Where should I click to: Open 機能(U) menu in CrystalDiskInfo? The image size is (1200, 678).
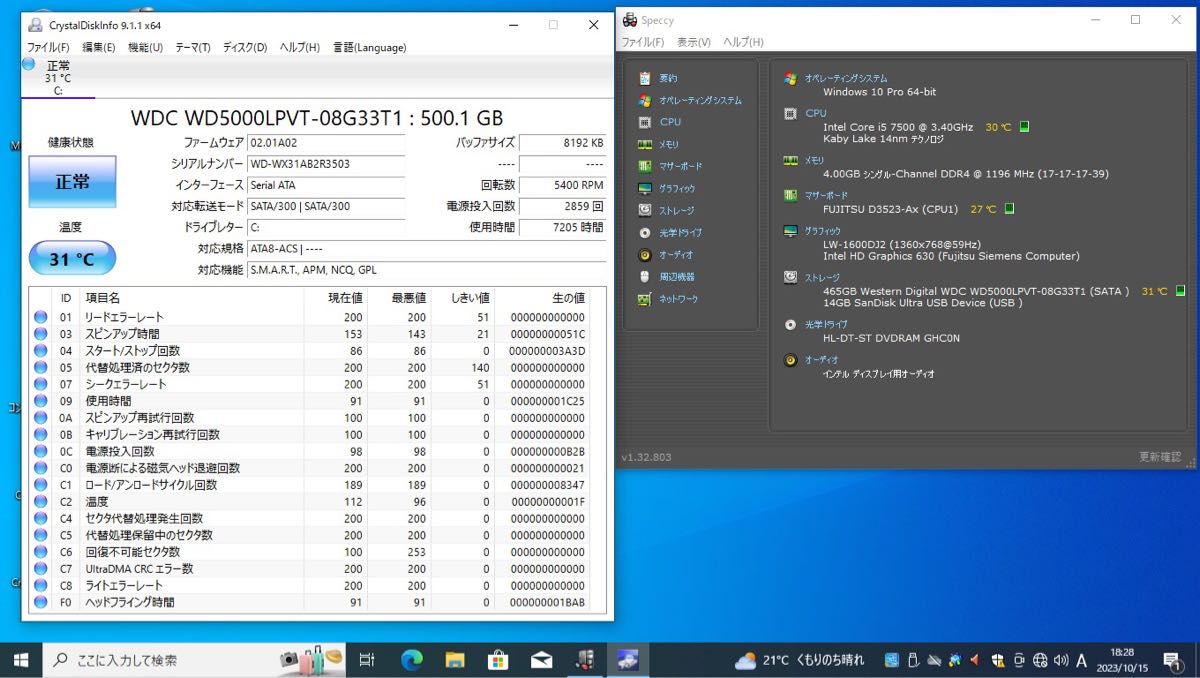pos(145,47)
